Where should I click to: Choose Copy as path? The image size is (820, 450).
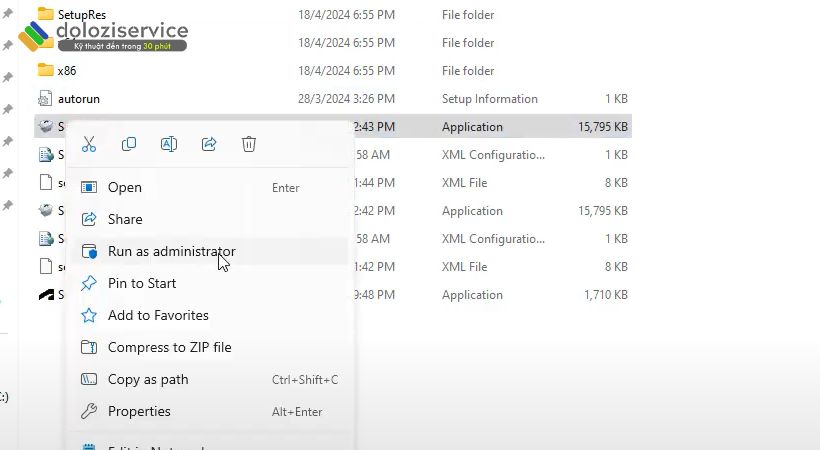coord(209,379)
